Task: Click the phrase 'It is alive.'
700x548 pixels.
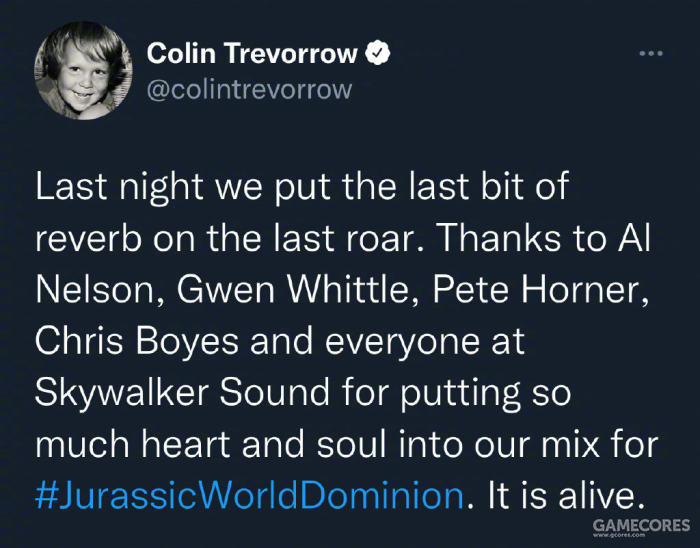Action: click(566, 495)
